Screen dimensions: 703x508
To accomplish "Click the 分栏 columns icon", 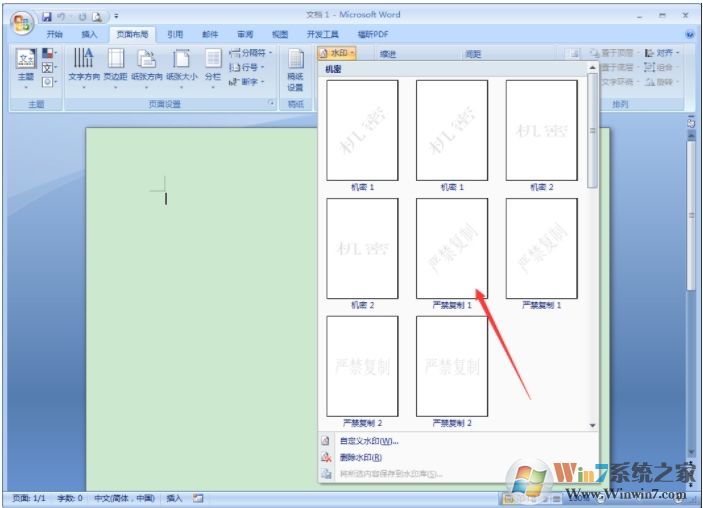I will coord(213,64).
